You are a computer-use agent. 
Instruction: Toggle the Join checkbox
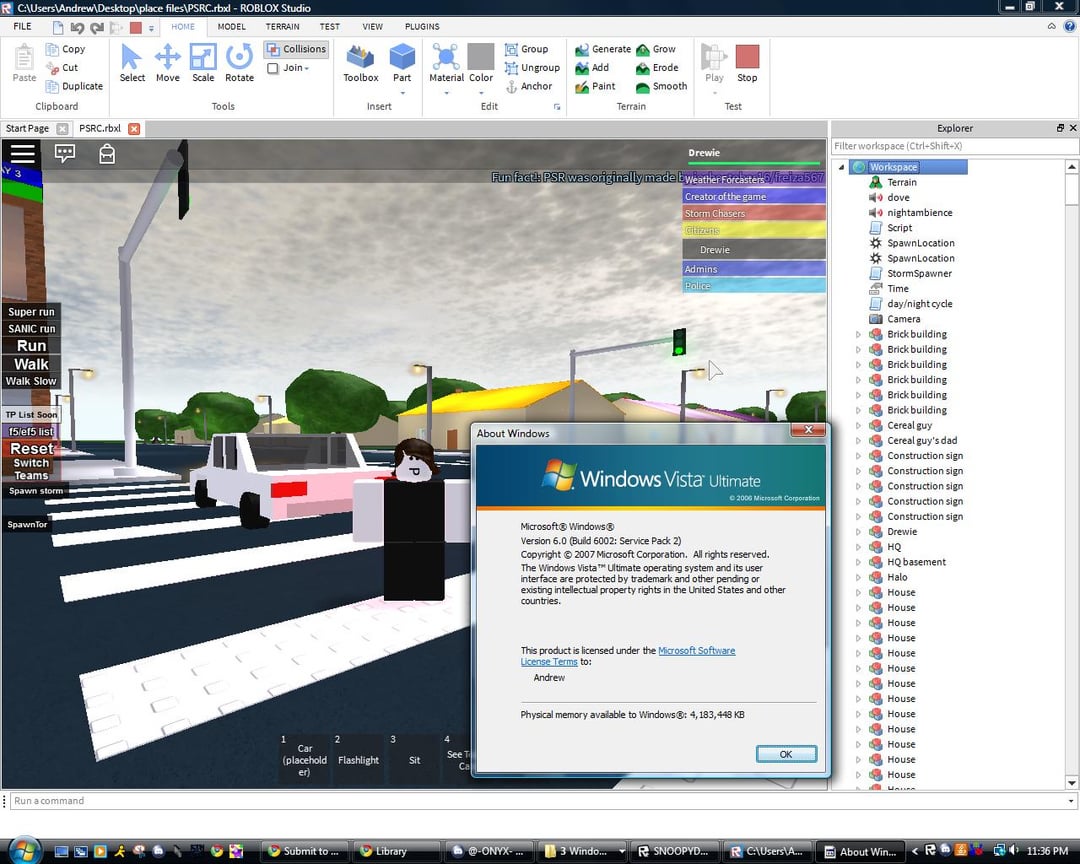tap(273, 68)
